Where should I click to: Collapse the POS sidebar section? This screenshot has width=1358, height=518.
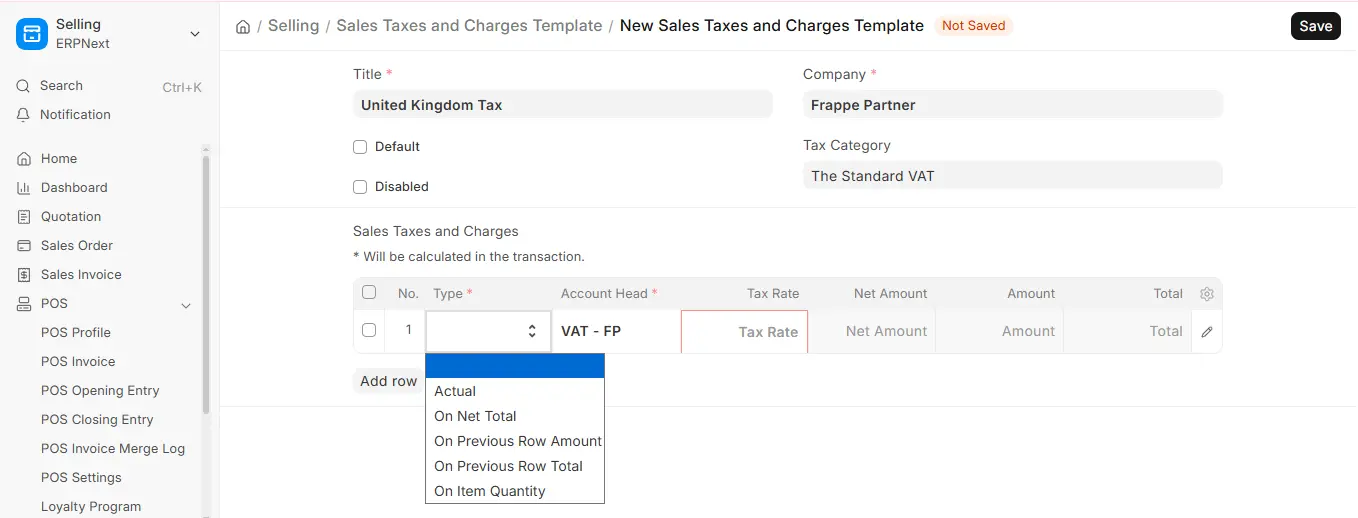[185, 305]
